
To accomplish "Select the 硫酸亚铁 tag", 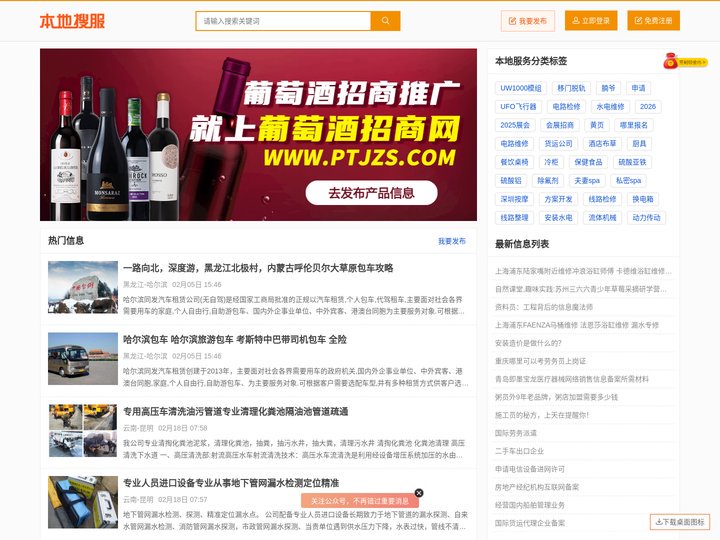I will (632, 162).
